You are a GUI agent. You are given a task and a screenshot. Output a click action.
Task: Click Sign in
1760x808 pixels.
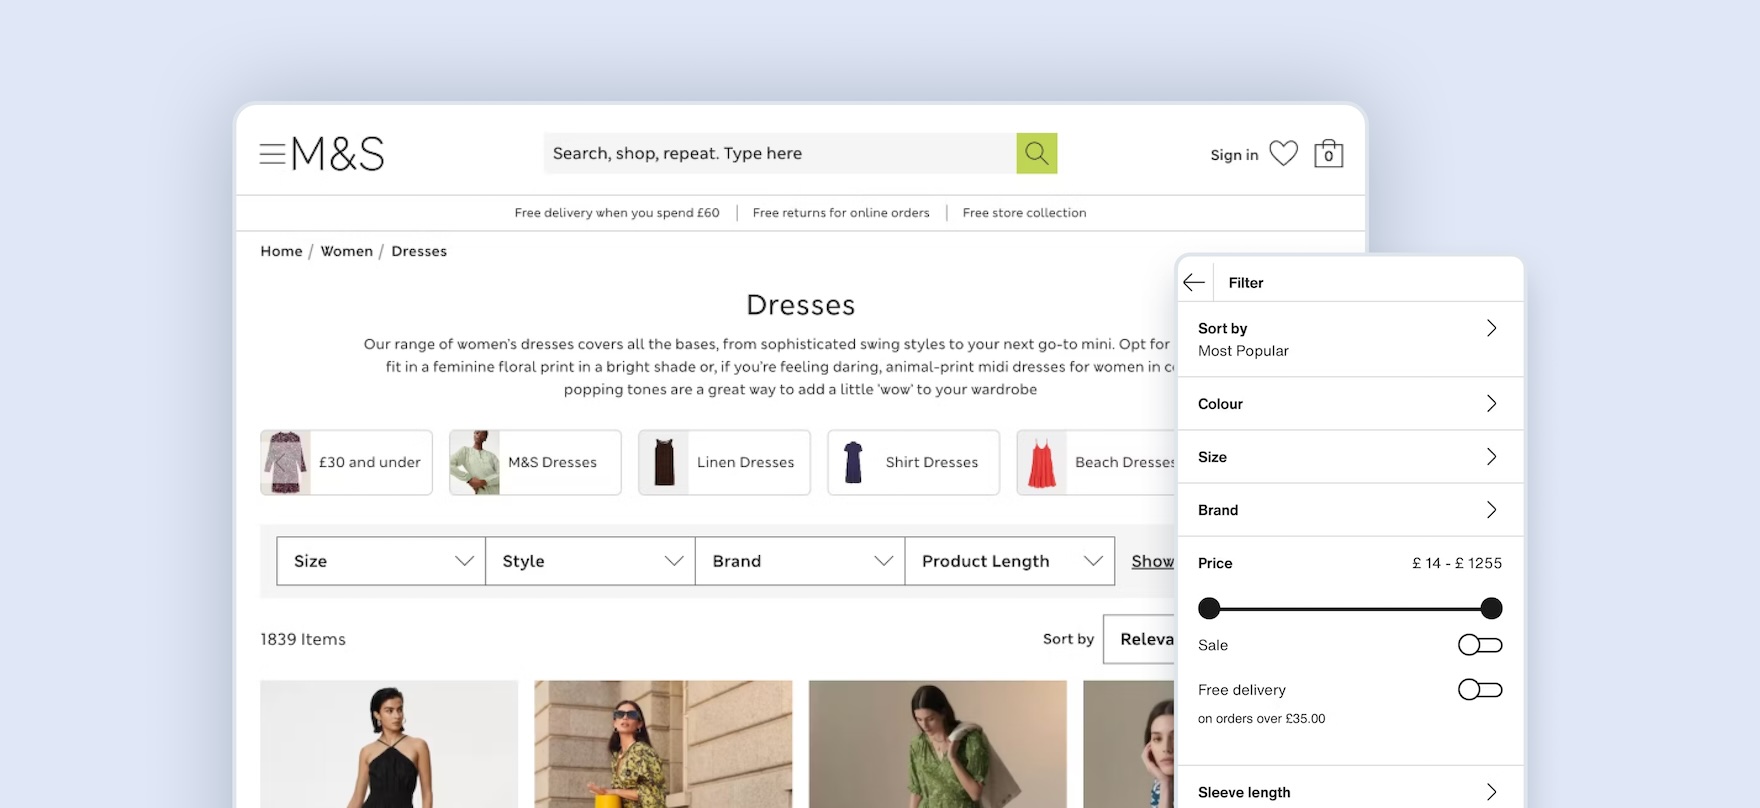pyautogui.click(x=1234, y=155)
